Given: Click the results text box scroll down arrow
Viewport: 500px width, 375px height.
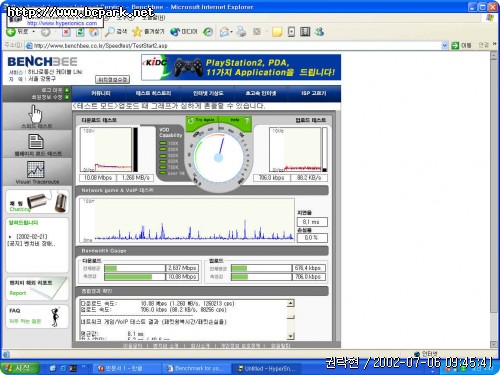Looking at the screenshot, I should click(x=290, y=336).
